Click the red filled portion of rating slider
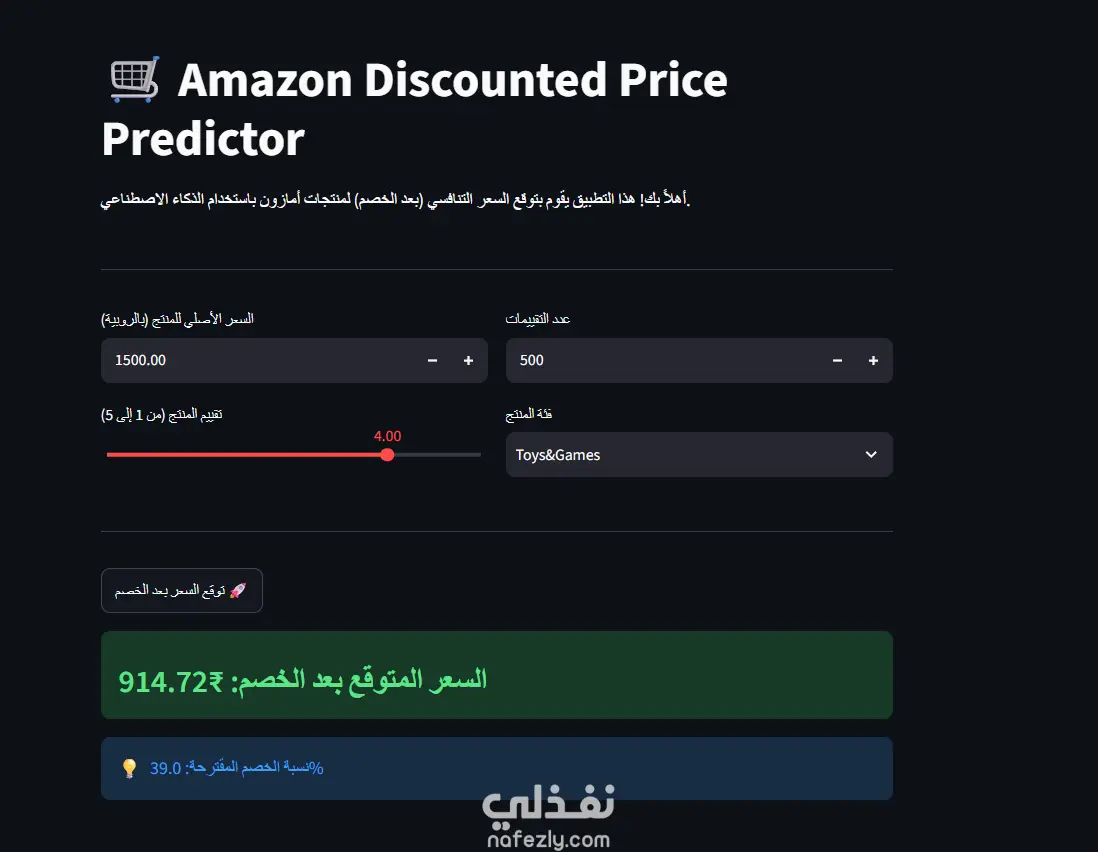 (x=244, y=455)
